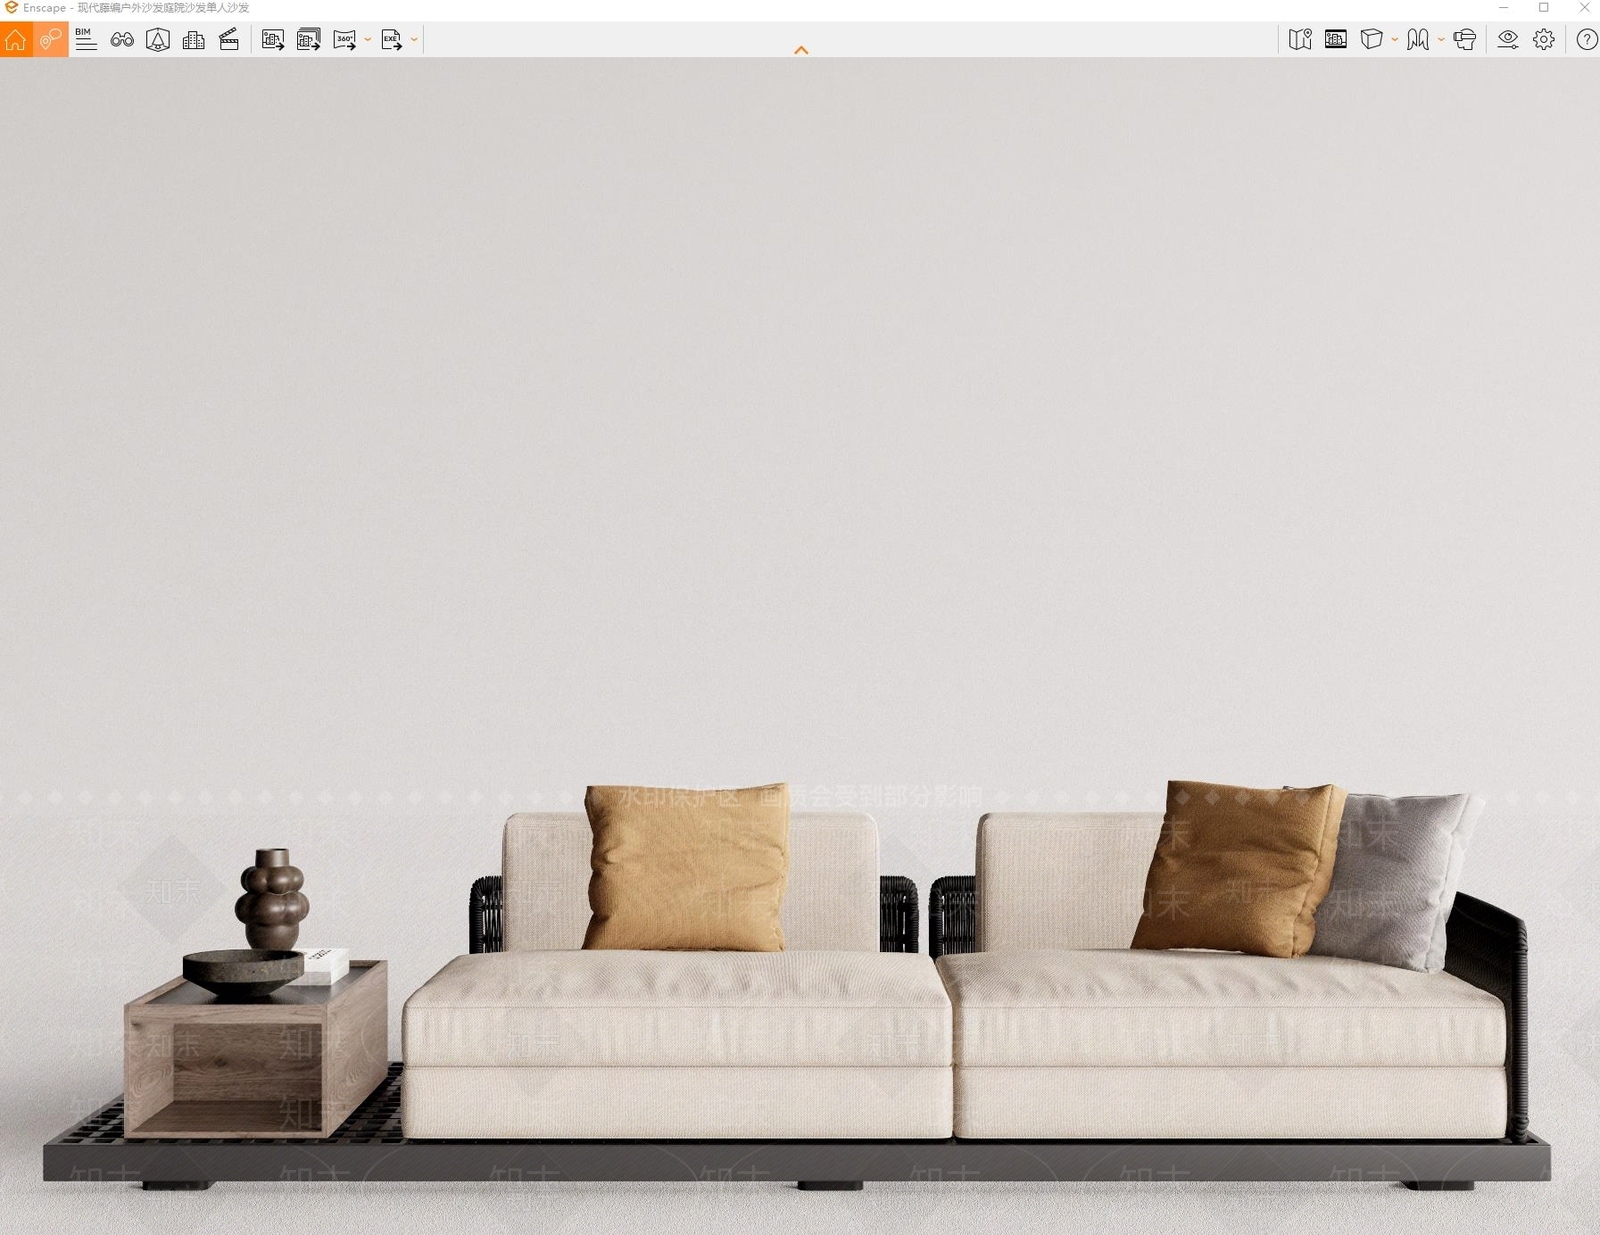Open the video editor clapperboard icon
This screenshot has width=1600, height=1235.
tap(229, 40)
